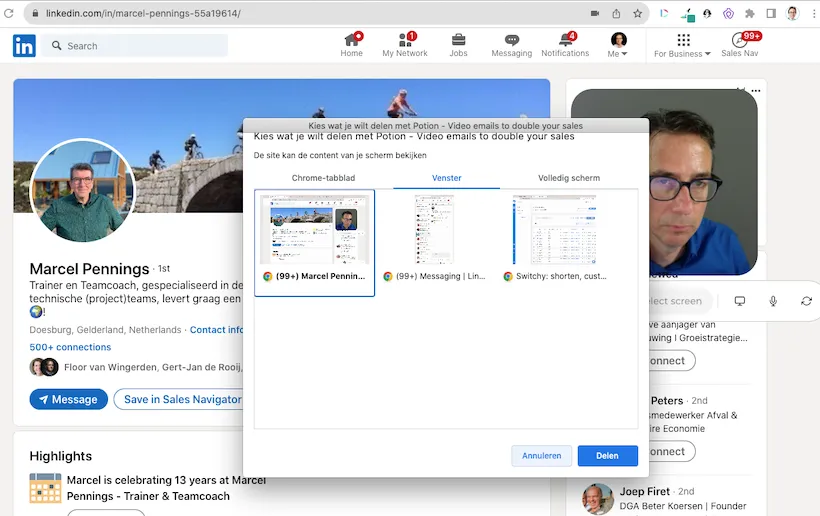Open the 500+ connections link
This screenshot has height=516, width=820.
click(70, 347)
